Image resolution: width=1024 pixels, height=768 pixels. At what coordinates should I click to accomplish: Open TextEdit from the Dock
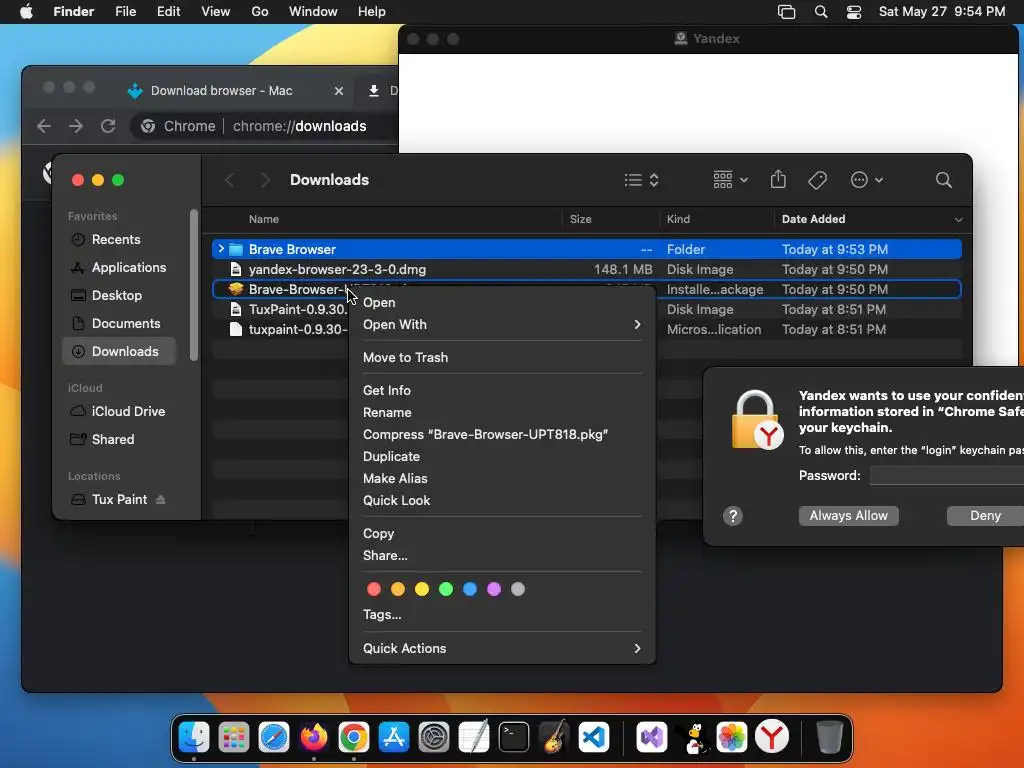[x=474, y=737]
